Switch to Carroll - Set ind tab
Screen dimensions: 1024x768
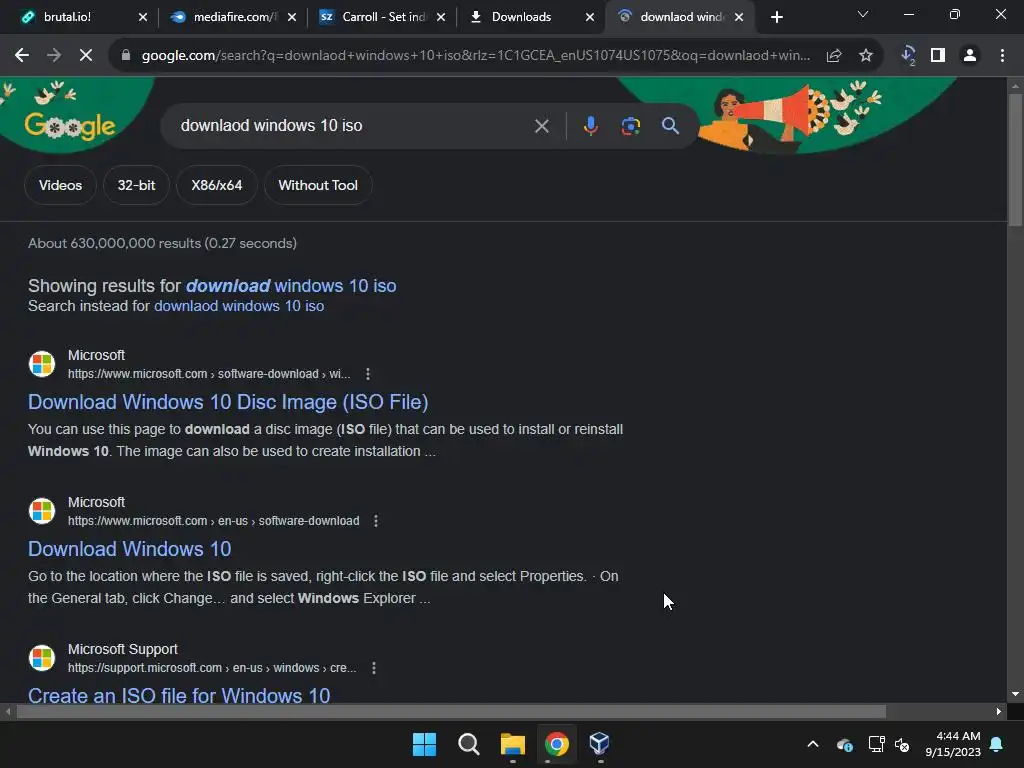[383, 17]
